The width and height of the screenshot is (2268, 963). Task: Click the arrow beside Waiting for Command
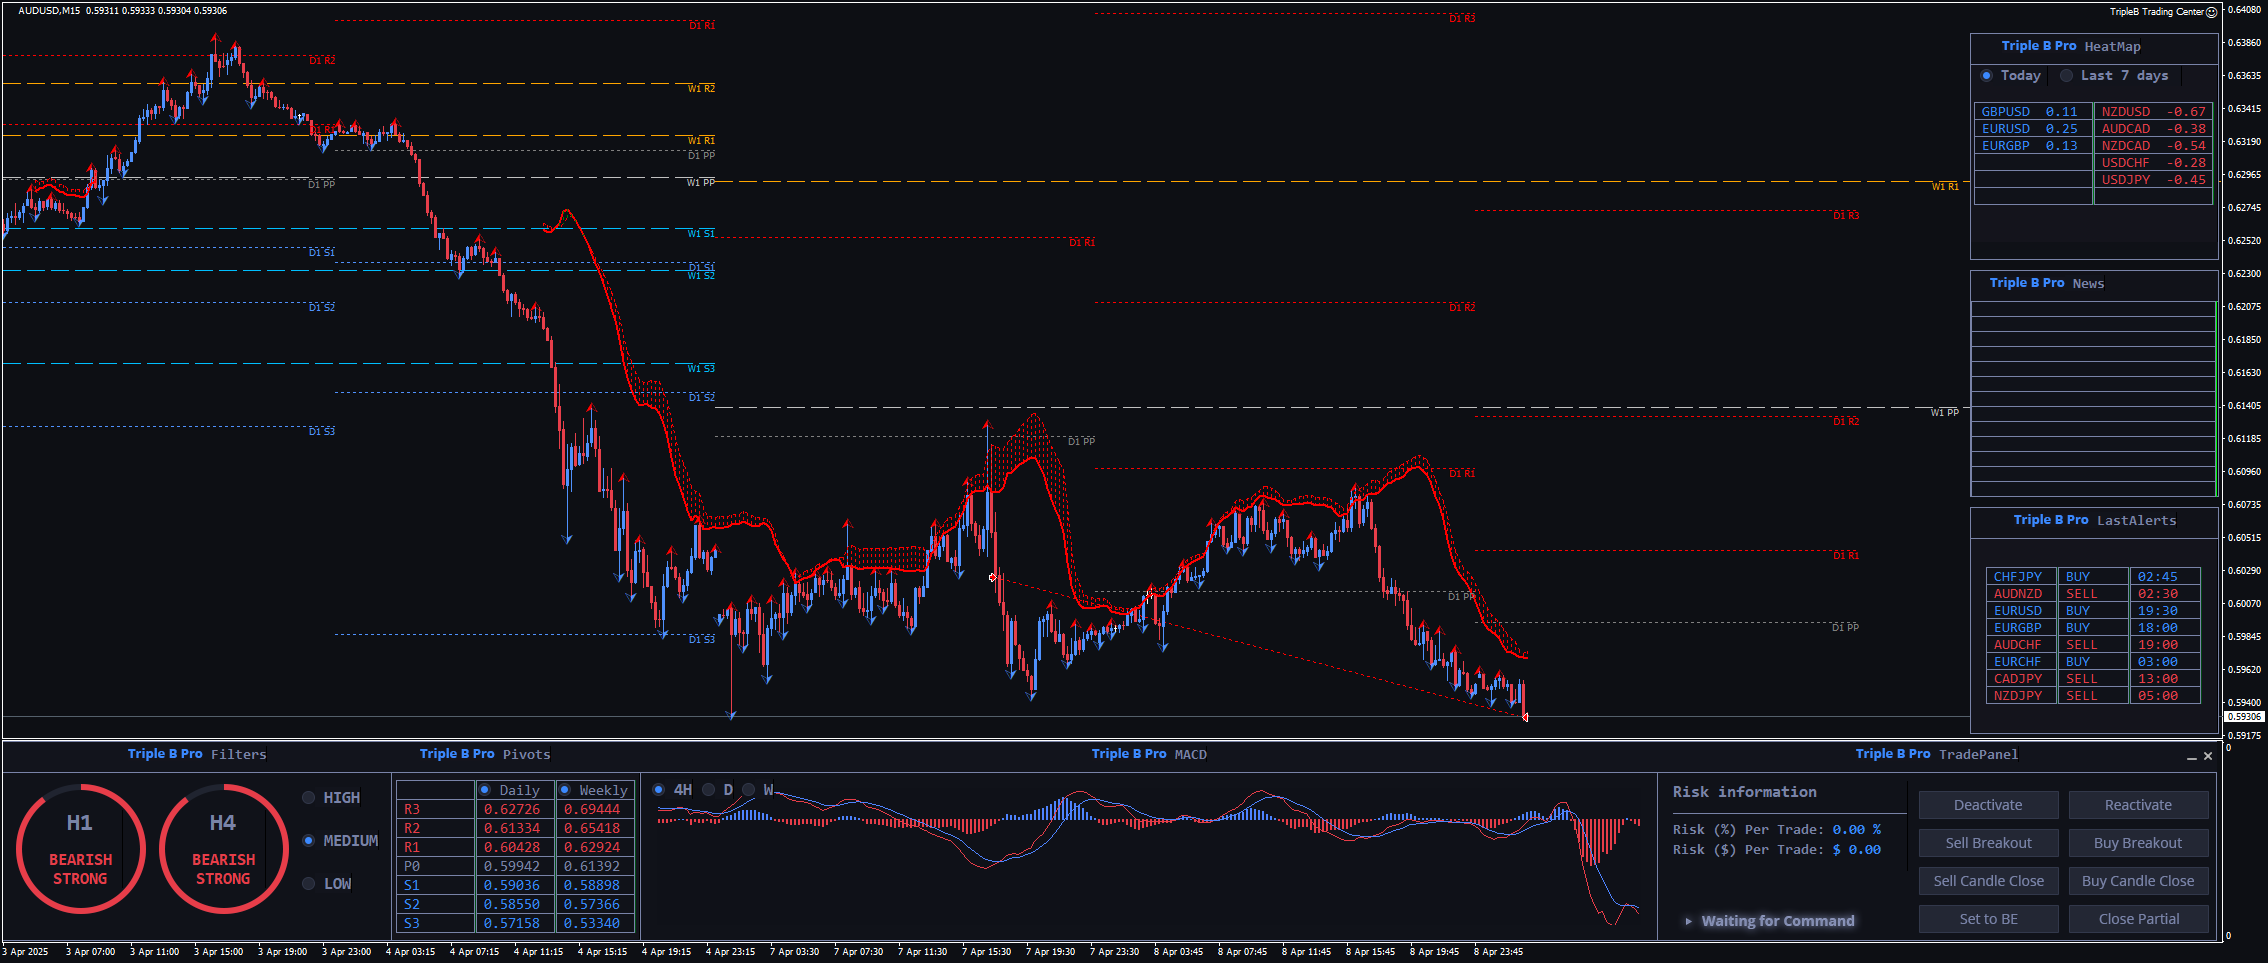coord(1689,921)
